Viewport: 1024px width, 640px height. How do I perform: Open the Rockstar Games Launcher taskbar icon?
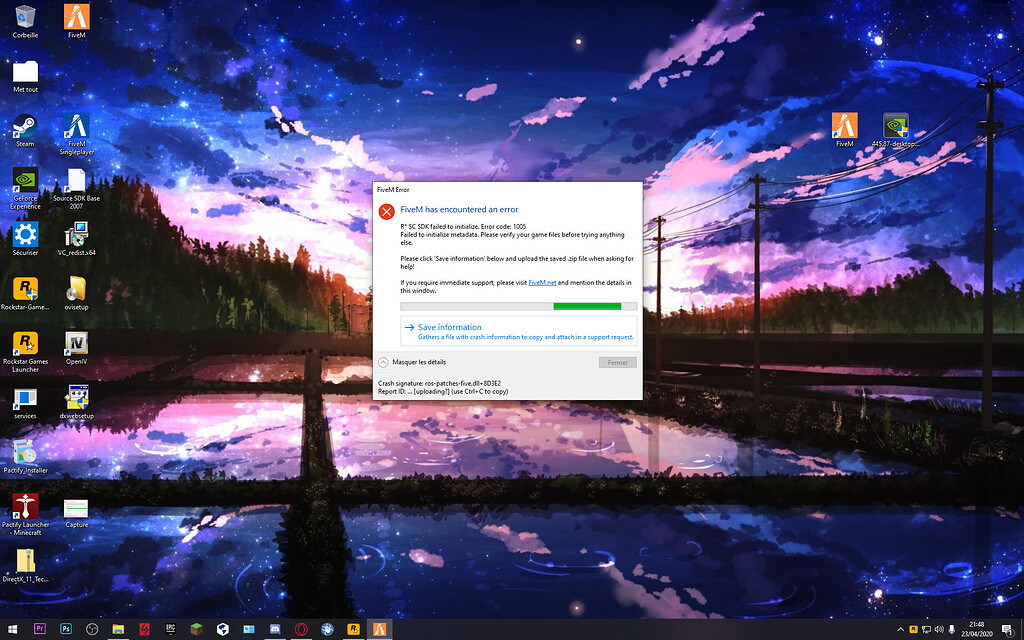(352, 629)
